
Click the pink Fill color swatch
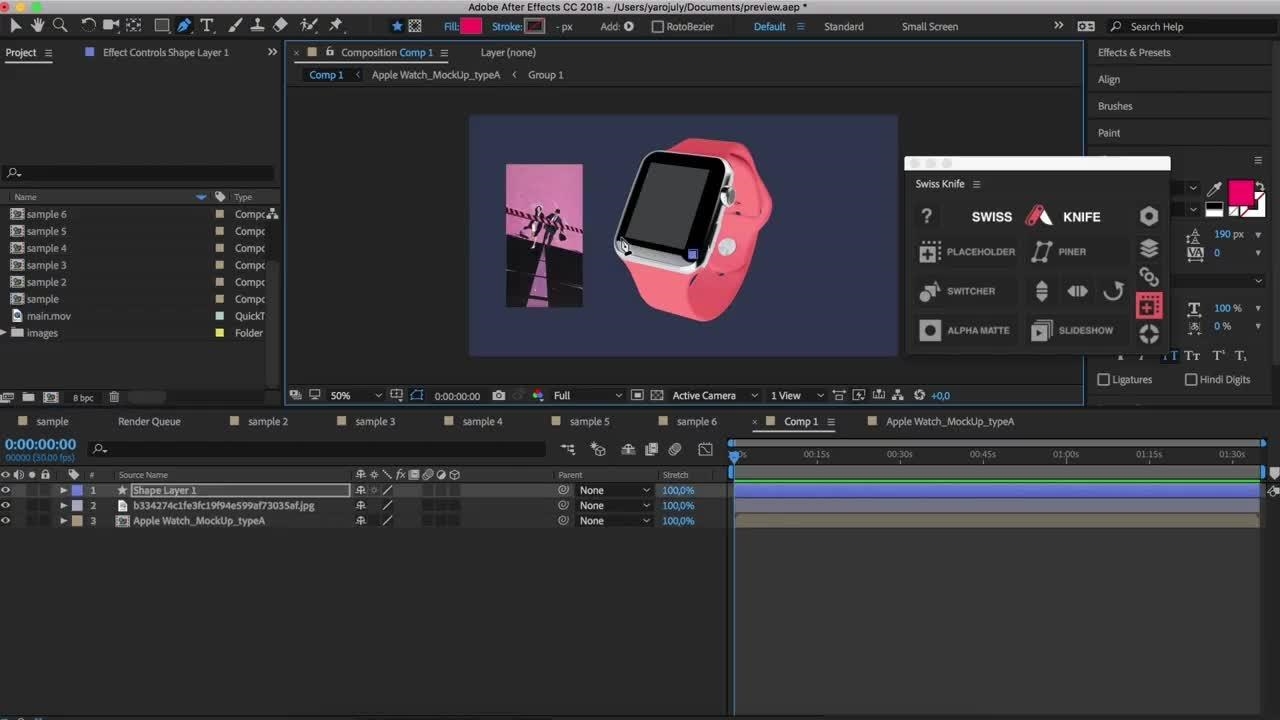click(470, 27)
